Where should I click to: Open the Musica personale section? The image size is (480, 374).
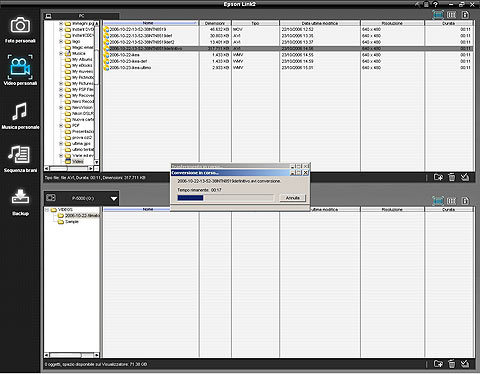pyautogui.click(x=20, y=116)
